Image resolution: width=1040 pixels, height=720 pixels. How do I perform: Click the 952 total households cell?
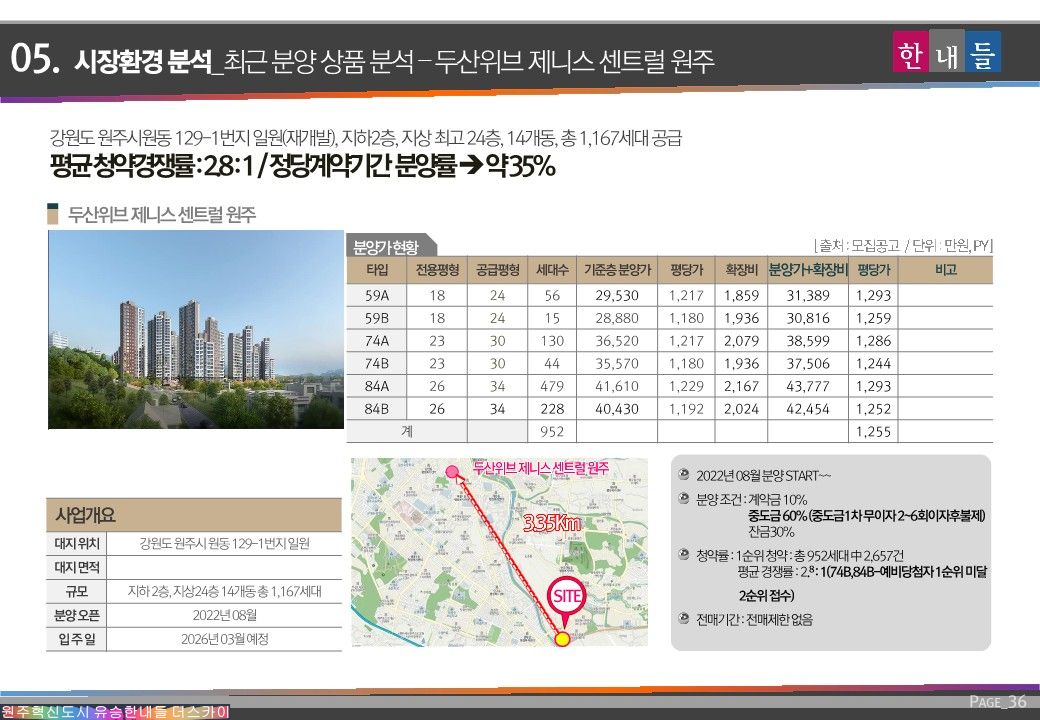(552, 431)
